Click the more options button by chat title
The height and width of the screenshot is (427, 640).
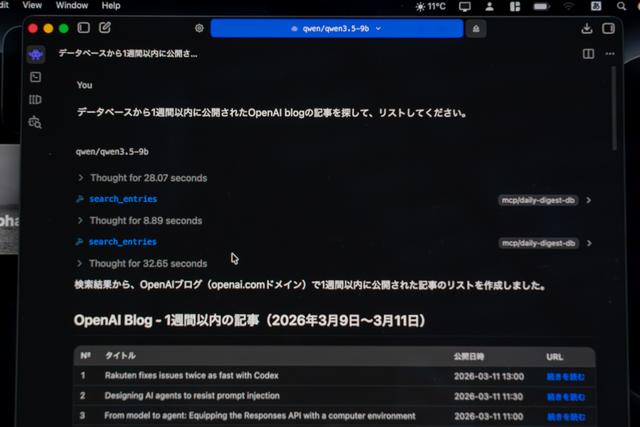click(x=609, y=53)
